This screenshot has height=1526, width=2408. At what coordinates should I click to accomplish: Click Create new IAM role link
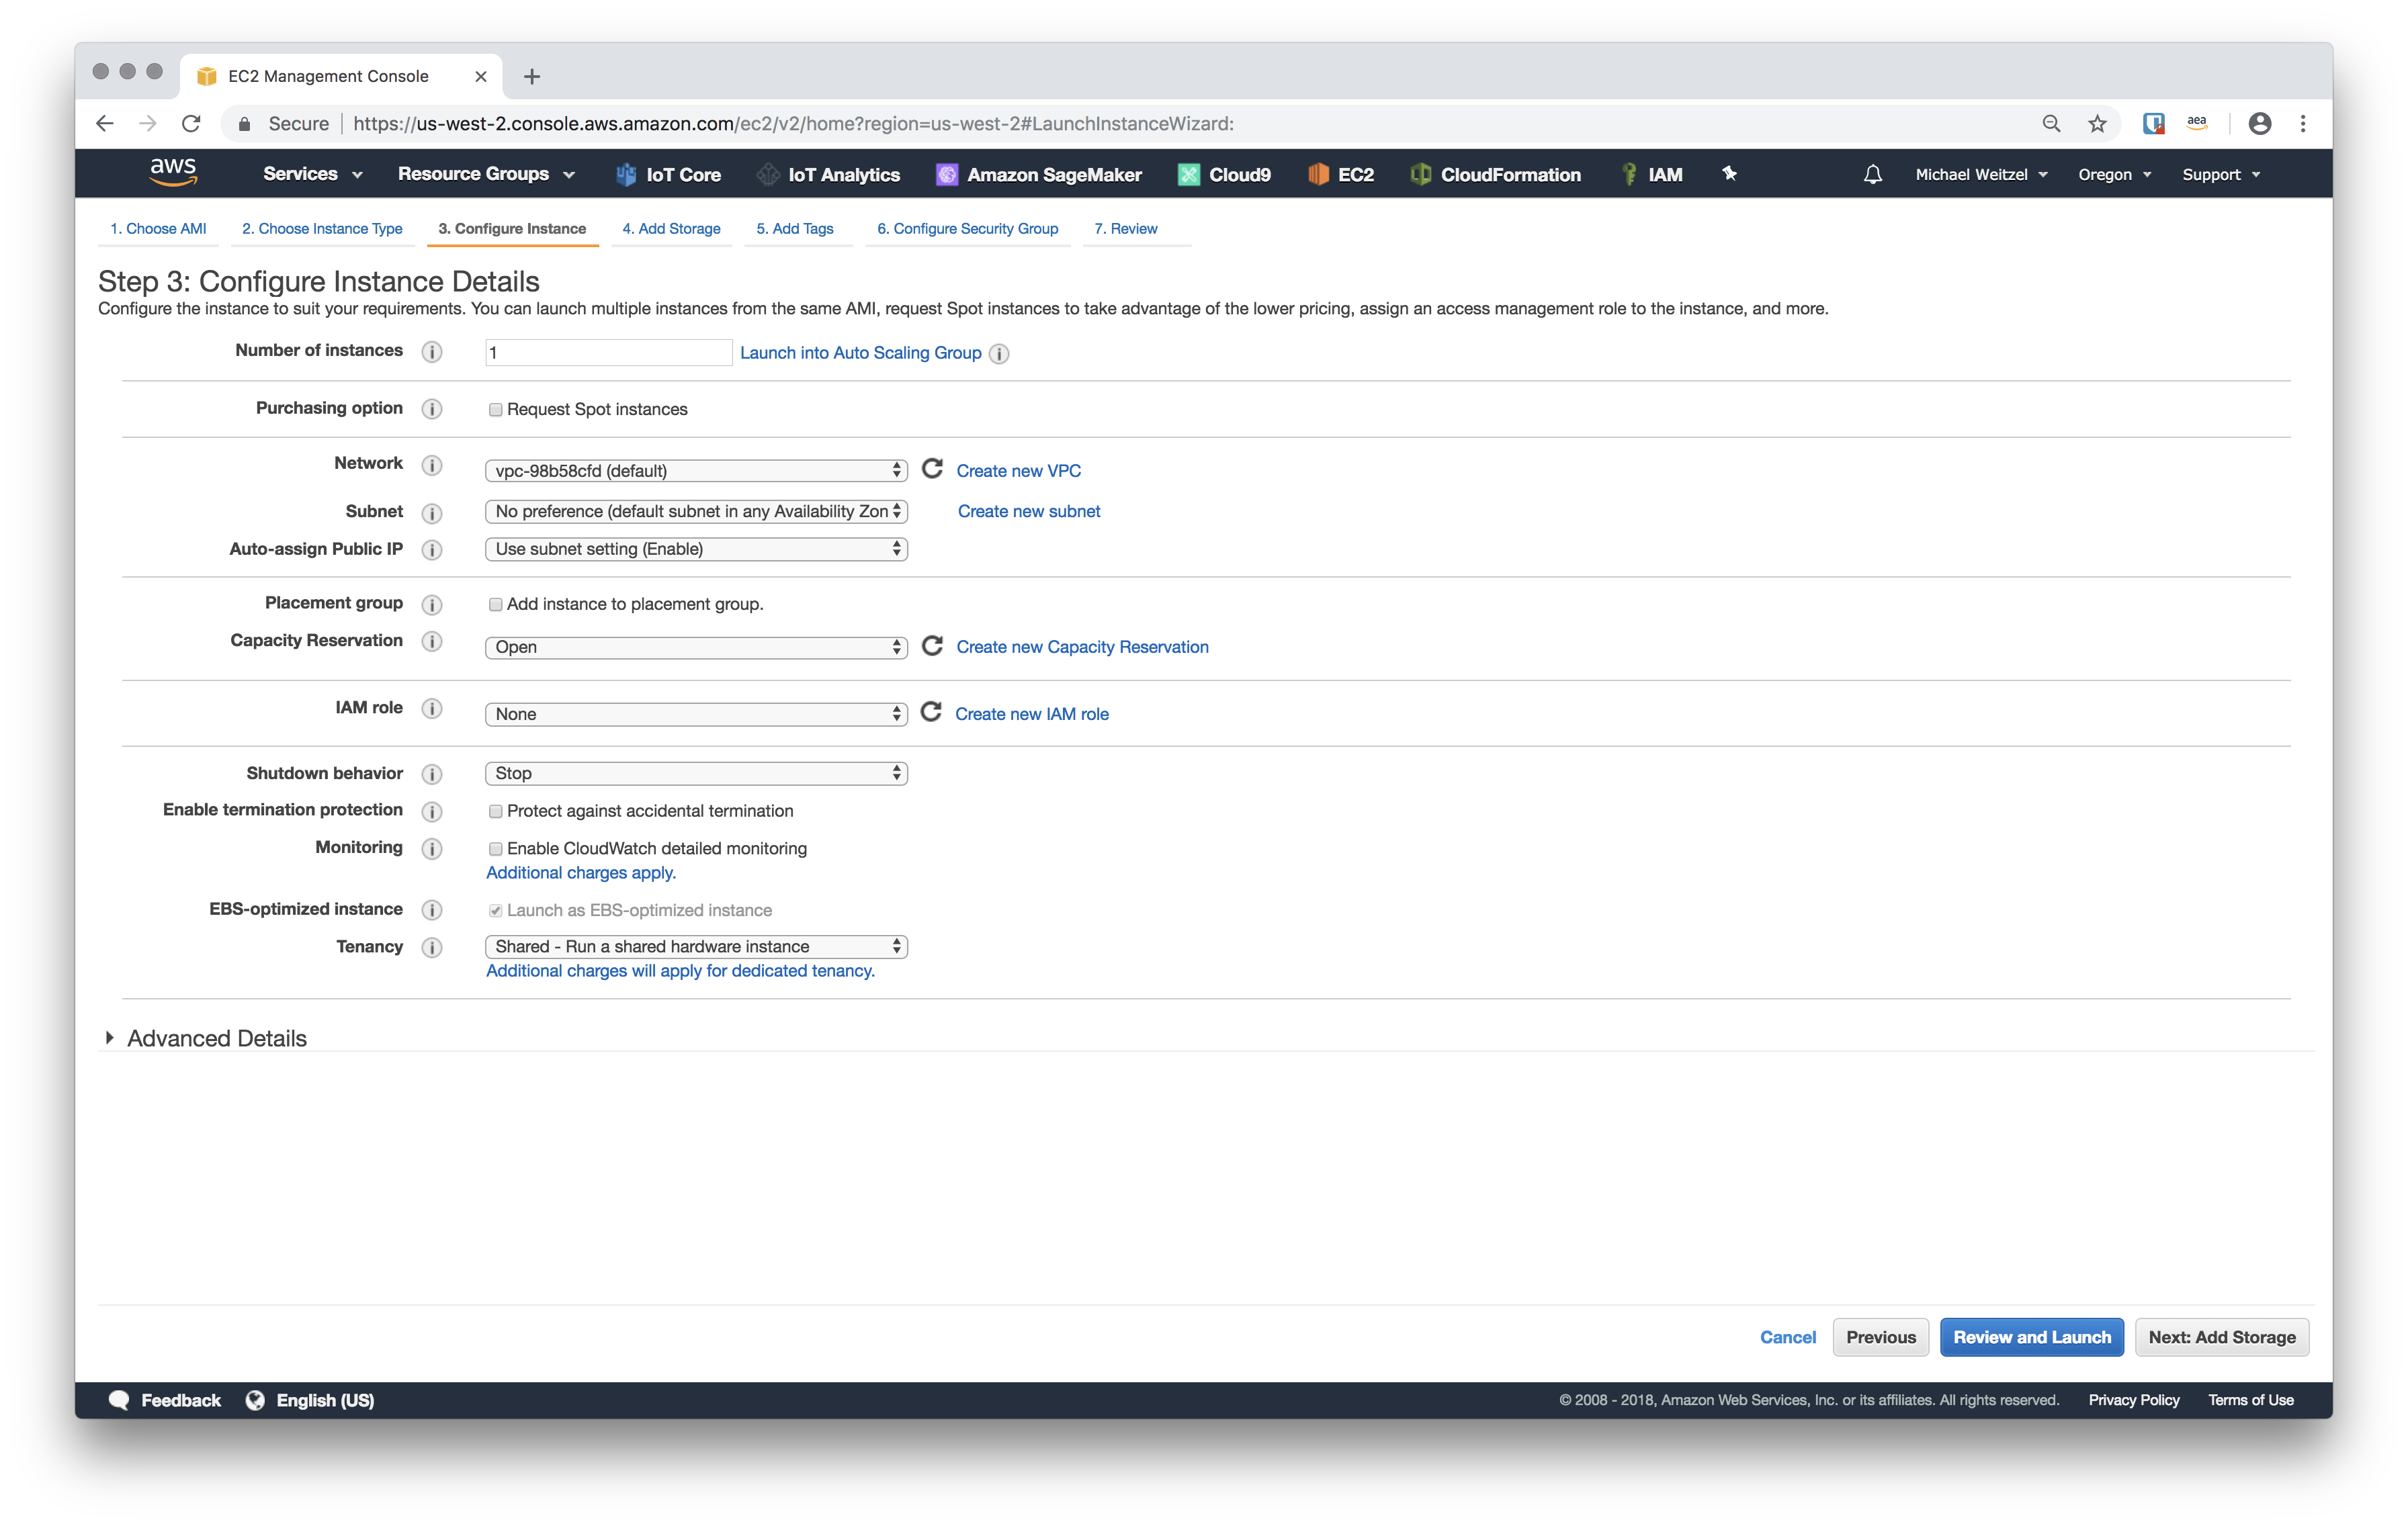[x=1031, y=714]
